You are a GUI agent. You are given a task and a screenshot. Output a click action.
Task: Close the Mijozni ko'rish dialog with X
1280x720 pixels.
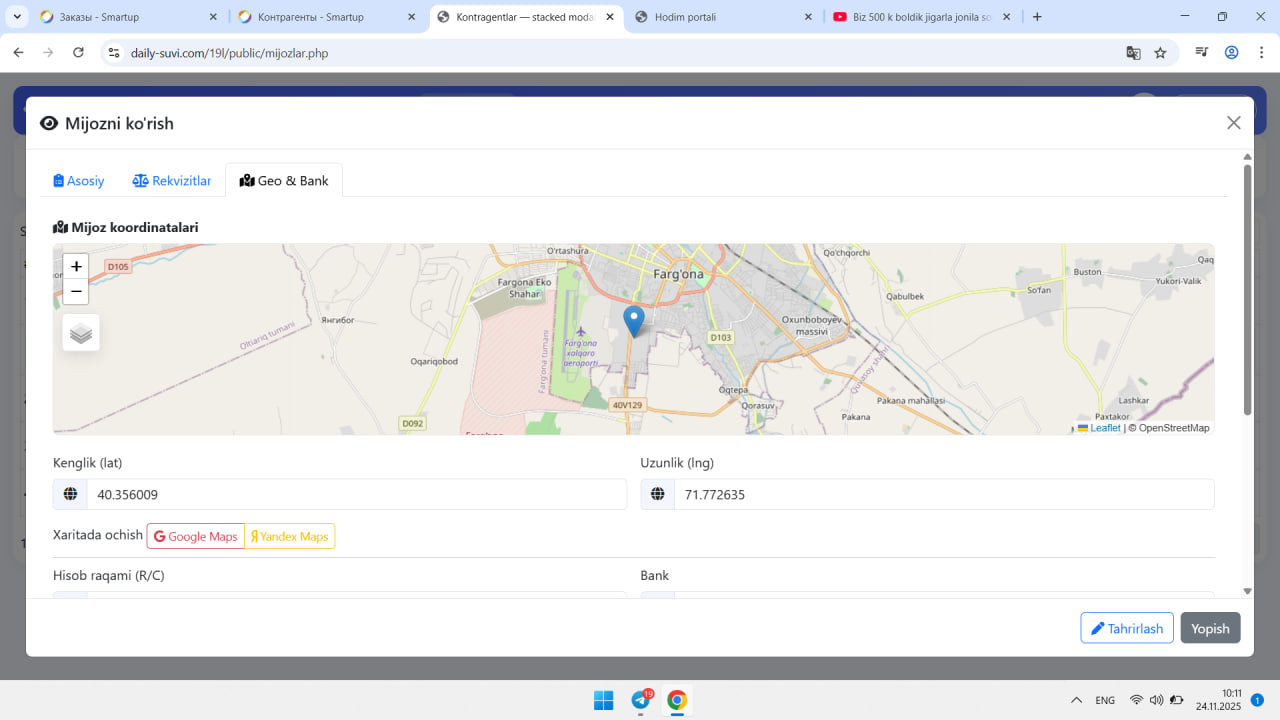click(1233, 123)
